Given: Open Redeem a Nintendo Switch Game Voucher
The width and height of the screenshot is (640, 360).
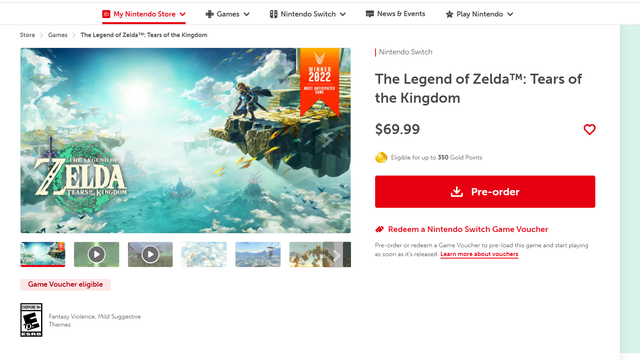Looking at the screenshot, I should coord(468,229).
